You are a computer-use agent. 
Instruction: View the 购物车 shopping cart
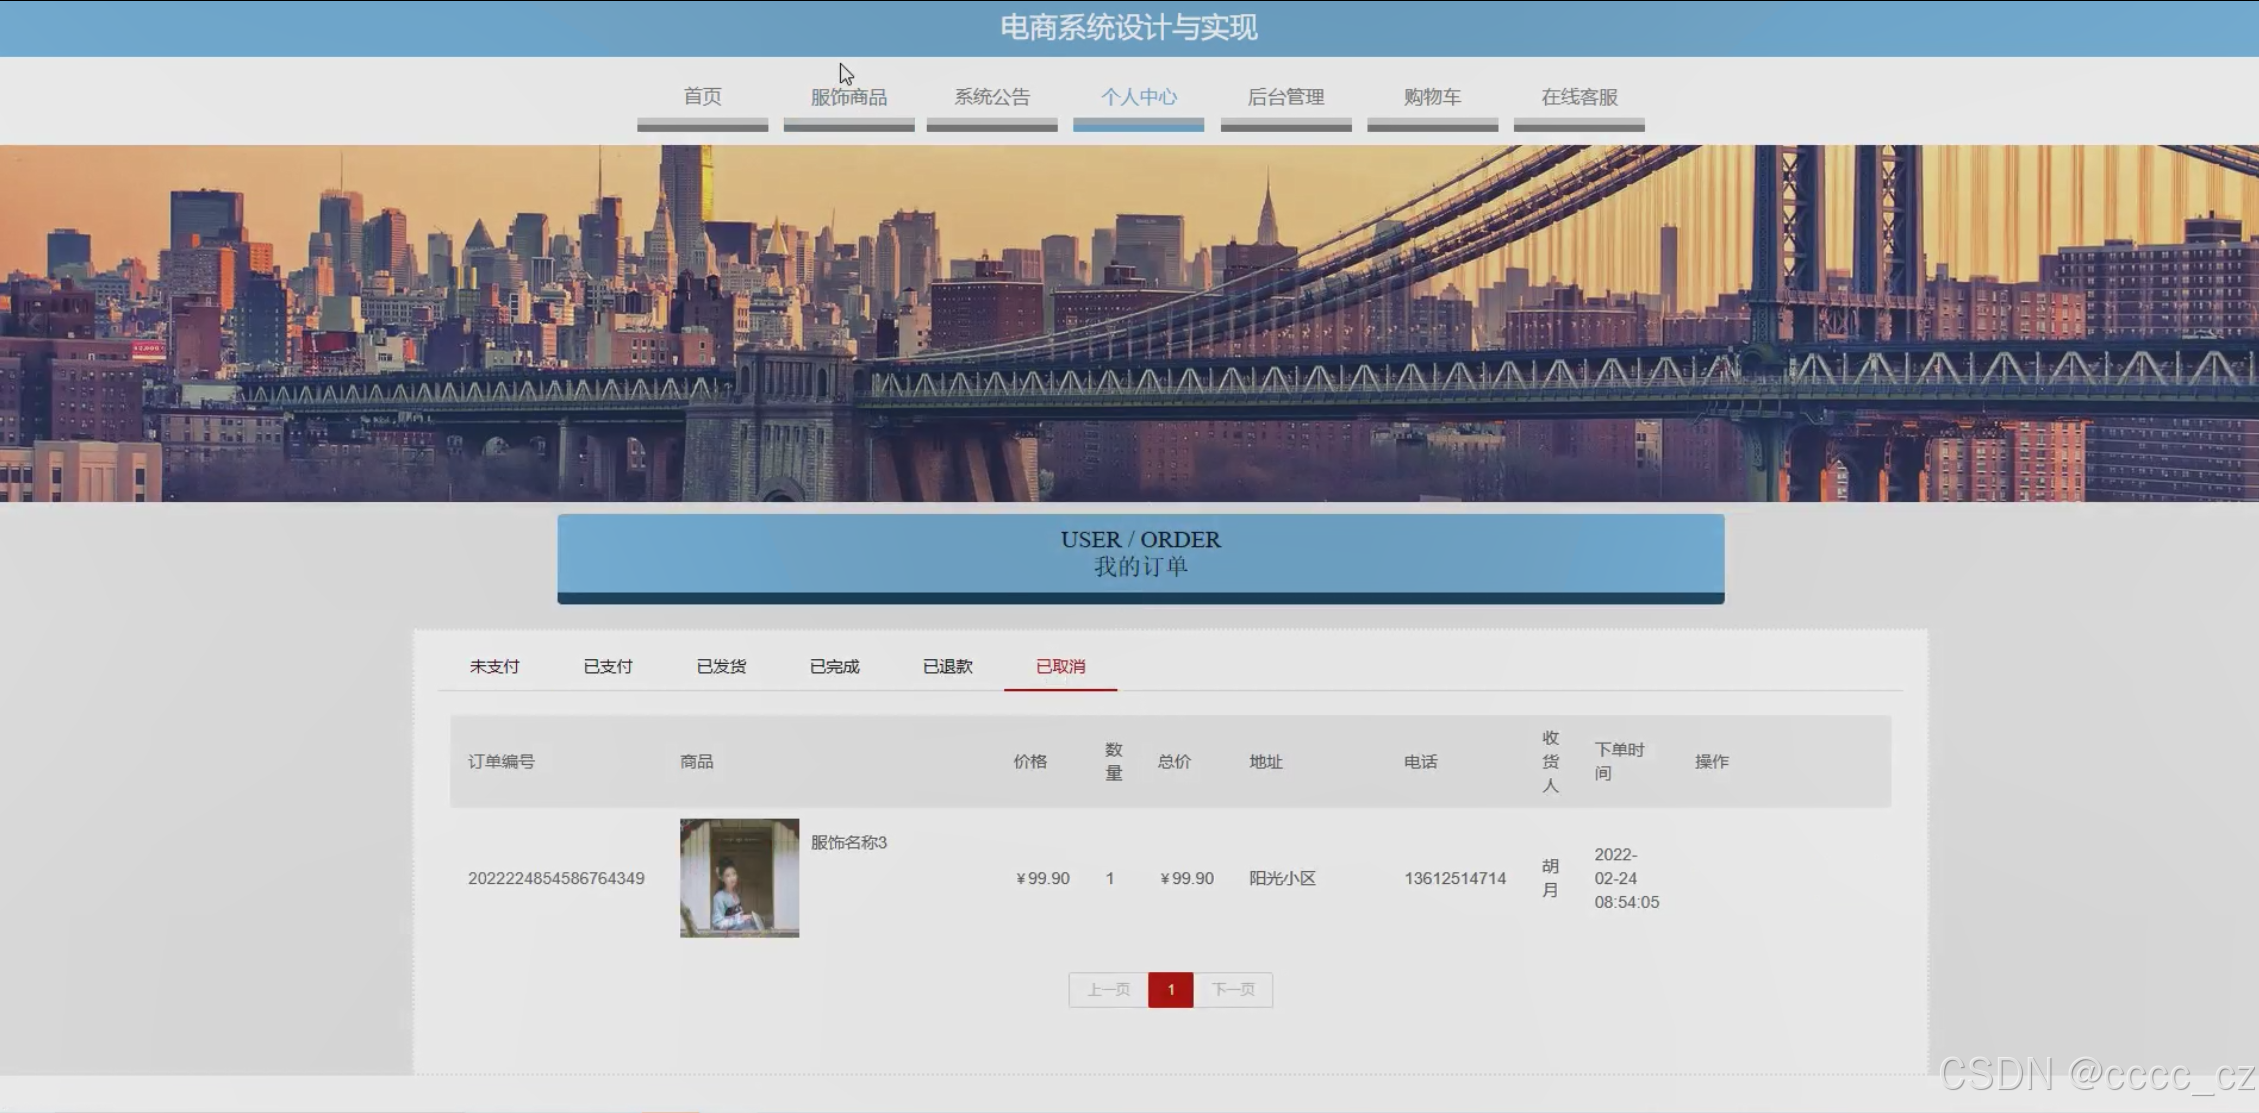[x=1432, y=97]
